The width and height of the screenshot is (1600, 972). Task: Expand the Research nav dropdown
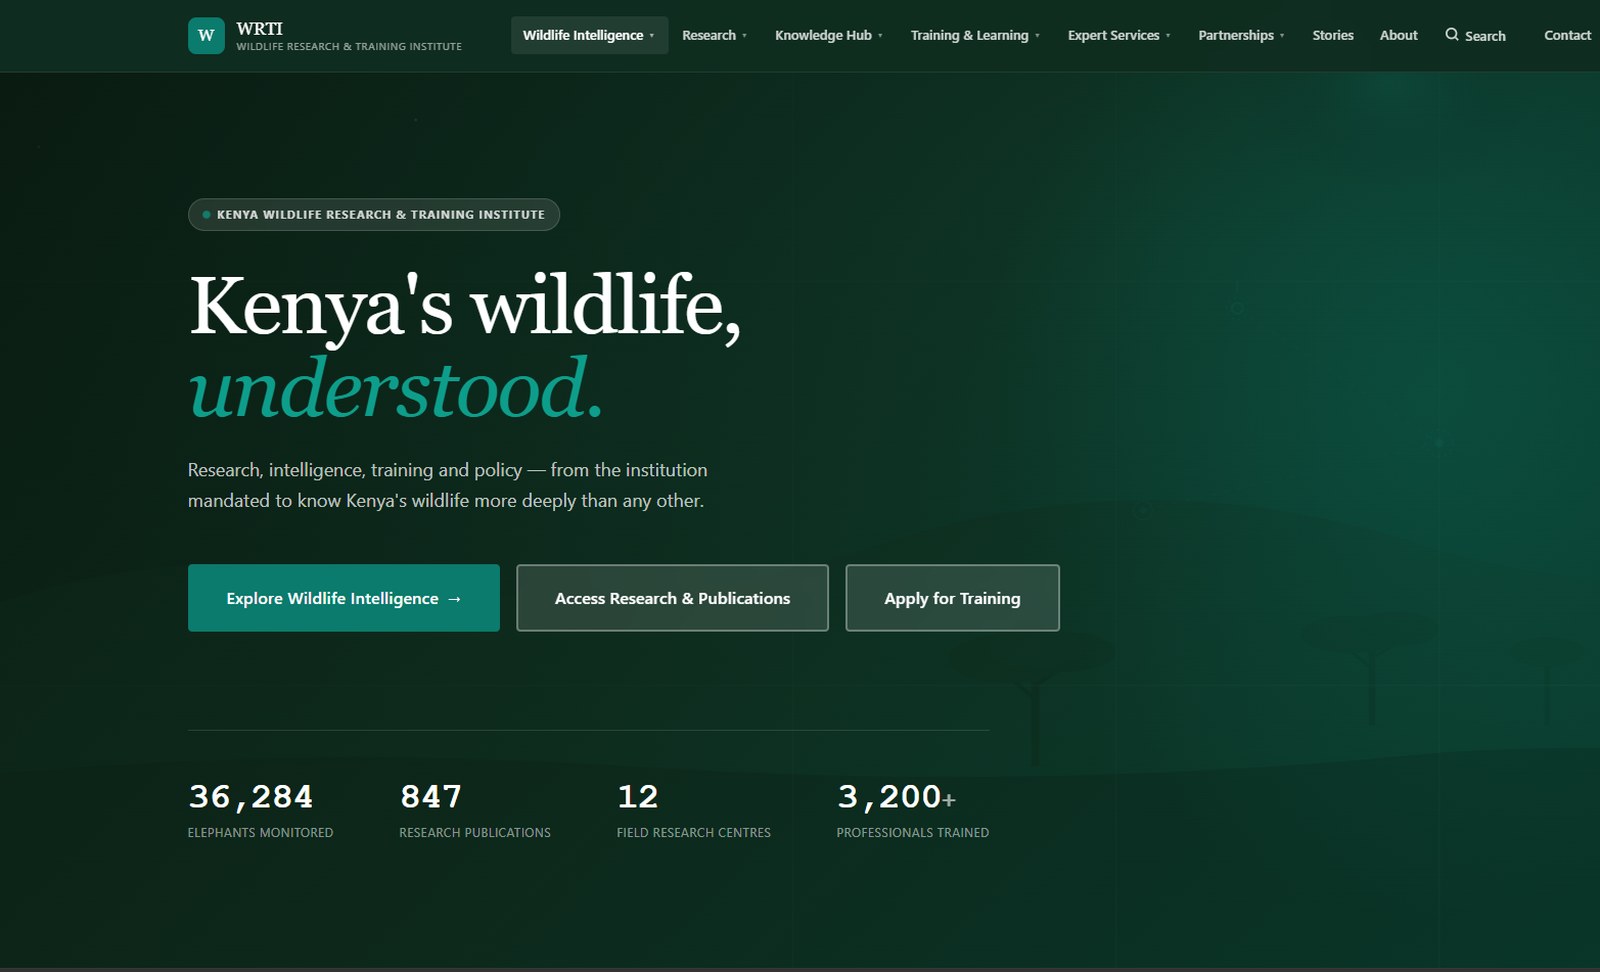[x=715, y=35]
